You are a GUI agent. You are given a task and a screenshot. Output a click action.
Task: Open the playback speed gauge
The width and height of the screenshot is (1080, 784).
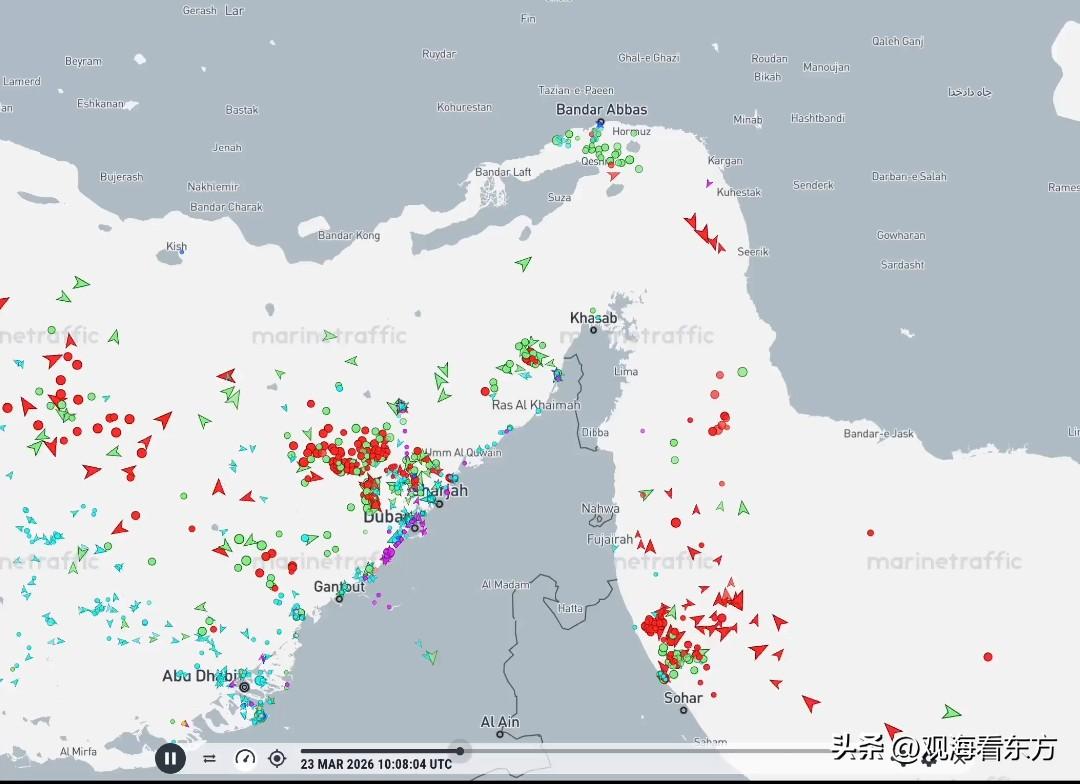[x=245, y=759]
